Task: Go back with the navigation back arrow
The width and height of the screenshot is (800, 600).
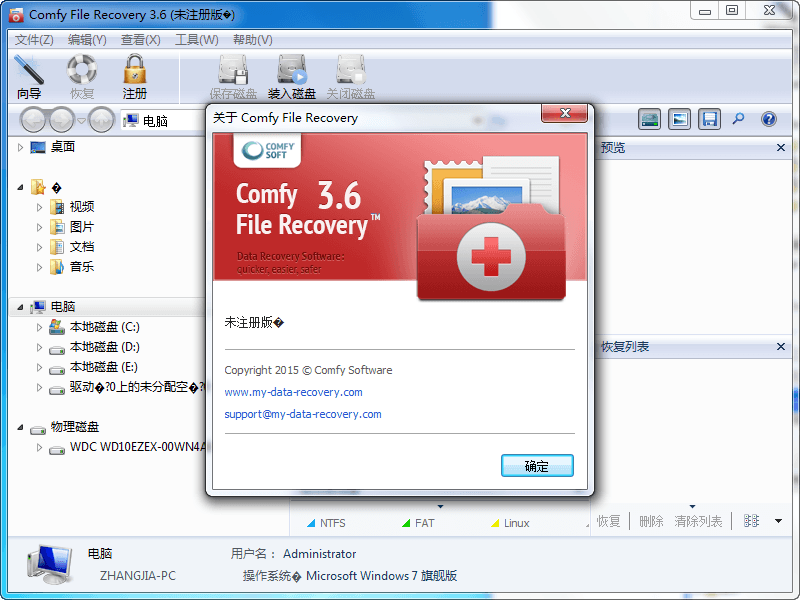Action: pos(34,120)
